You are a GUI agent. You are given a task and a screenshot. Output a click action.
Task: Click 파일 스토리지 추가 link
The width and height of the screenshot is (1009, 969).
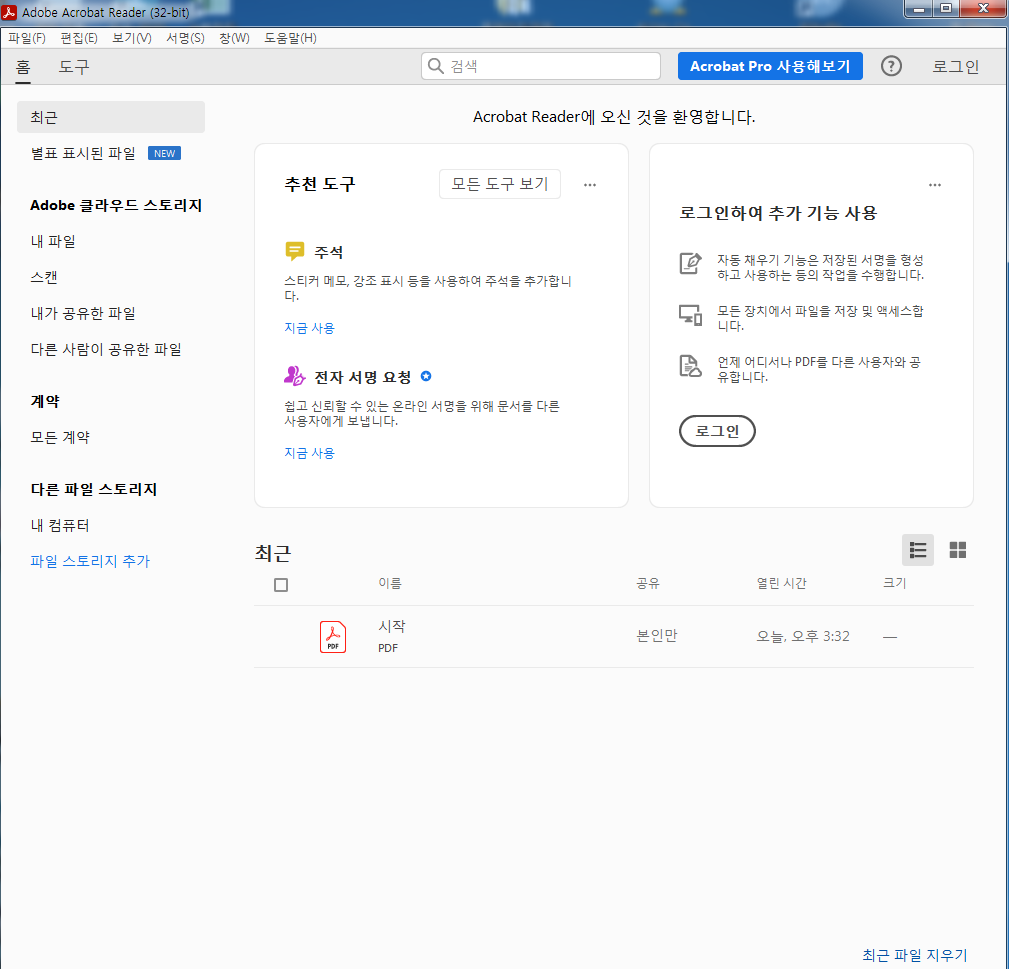coord(90,560)
